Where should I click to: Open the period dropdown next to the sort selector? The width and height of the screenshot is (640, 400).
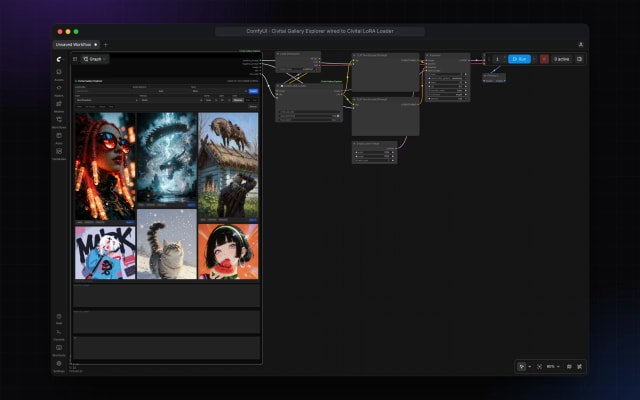coord(171,100)
